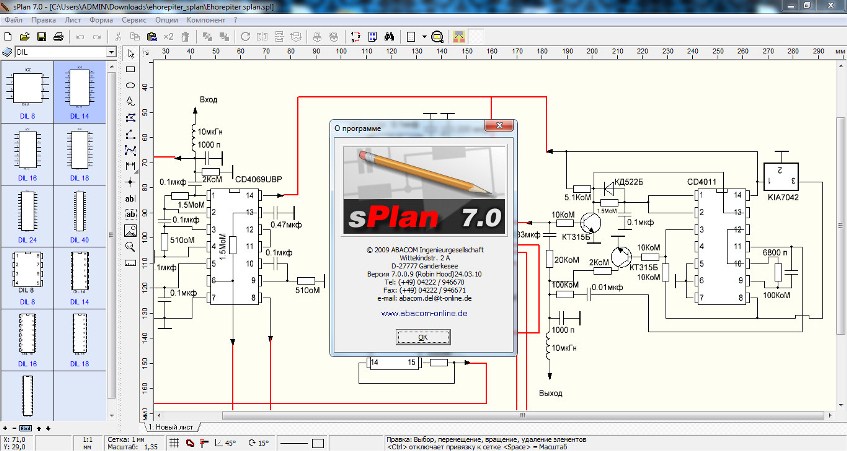This screenshot has width=847, height=451.
Task: Open the Файл menu
Action: coord(14,20)
